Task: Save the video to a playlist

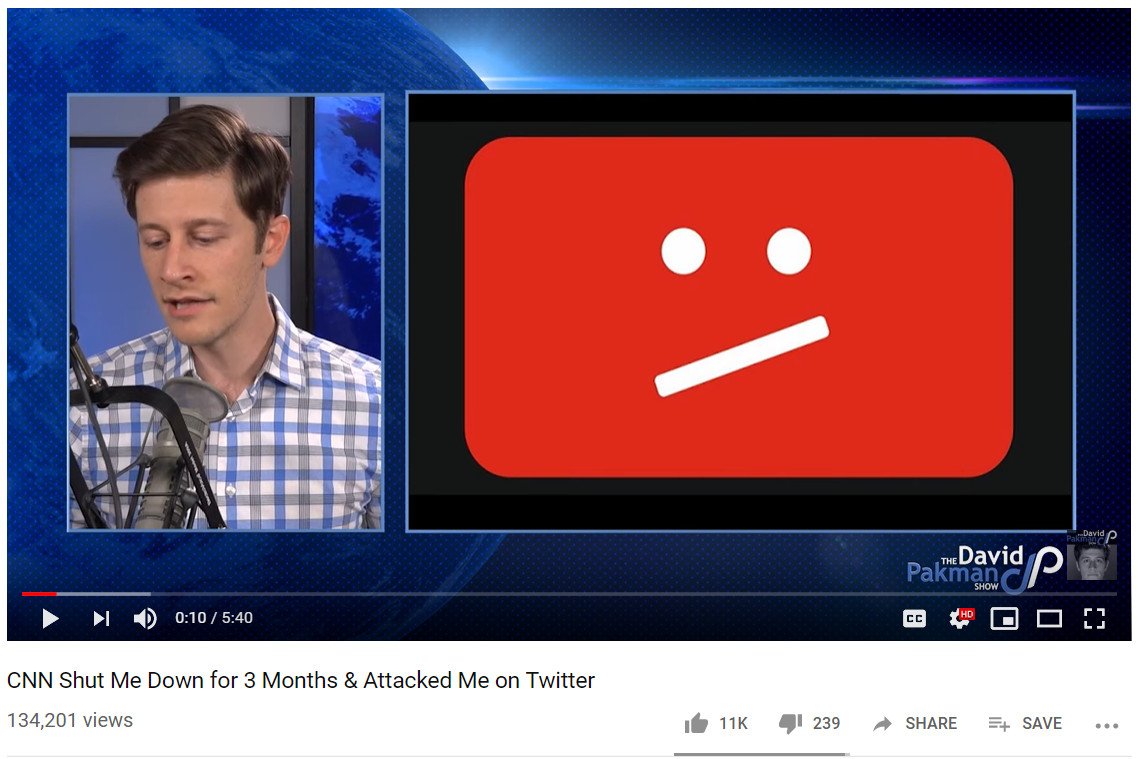Action: pos(1025,723)
